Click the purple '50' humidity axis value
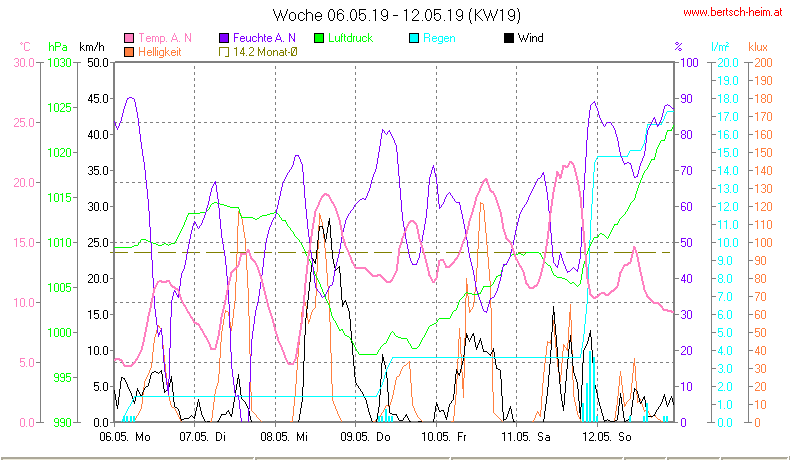 click(687, 242)
